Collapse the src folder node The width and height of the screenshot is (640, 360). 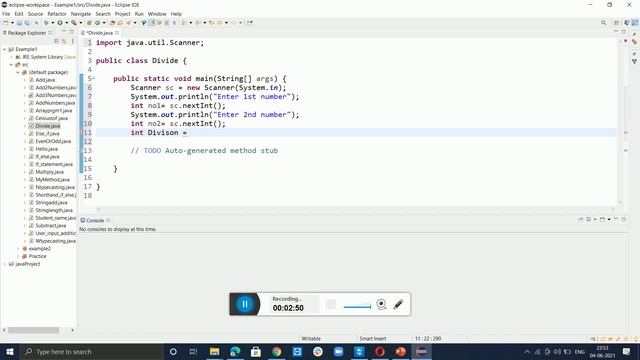click(11, 64)
